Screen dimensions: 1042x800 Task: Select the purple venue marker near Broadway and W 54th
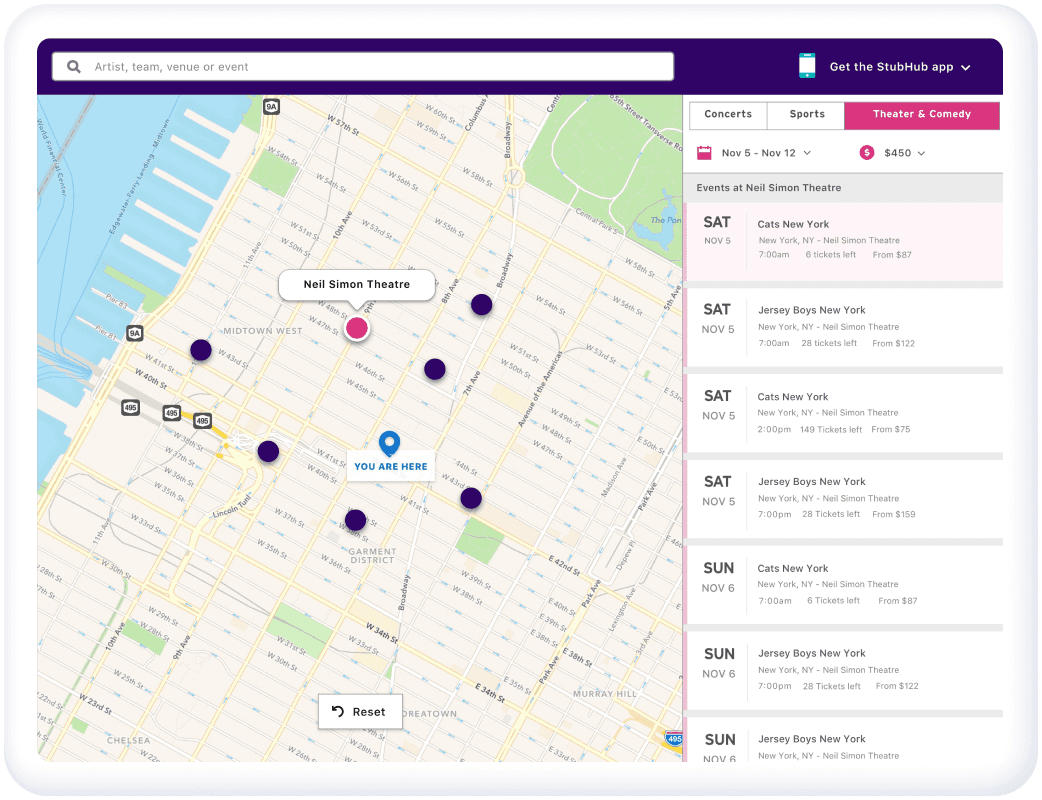[x=481, y=304]
